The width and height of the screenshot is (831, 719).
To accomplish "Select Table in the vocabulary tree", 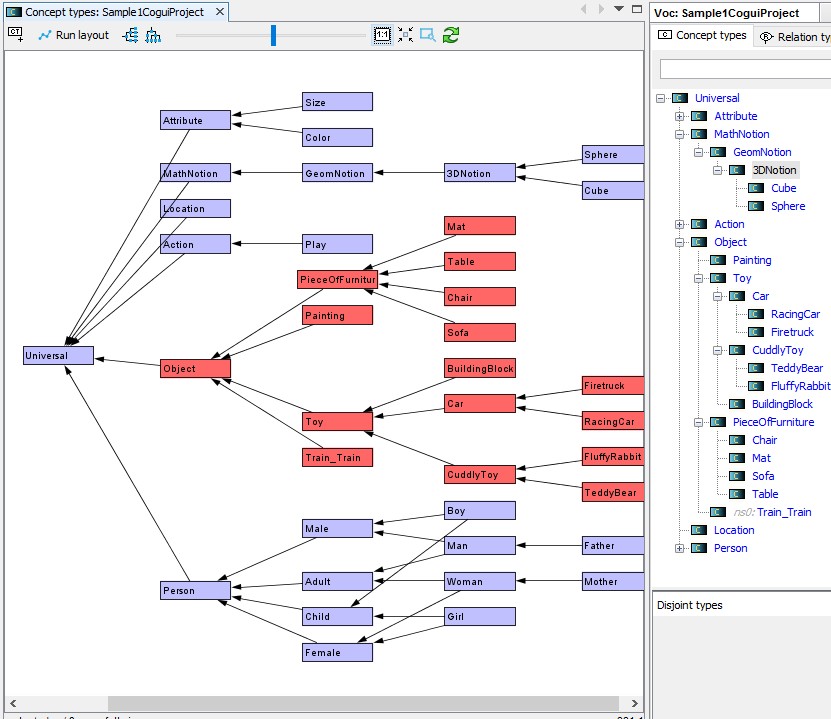I will (x=765, y=494).
